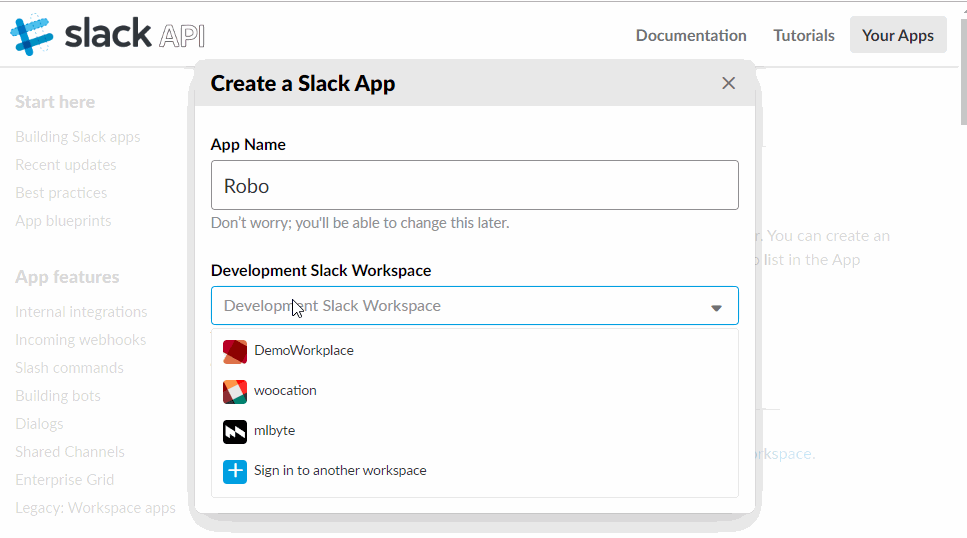Choose the woocation workspace icon
Screen dimensions: 967x538
click(x=235, y=391)
